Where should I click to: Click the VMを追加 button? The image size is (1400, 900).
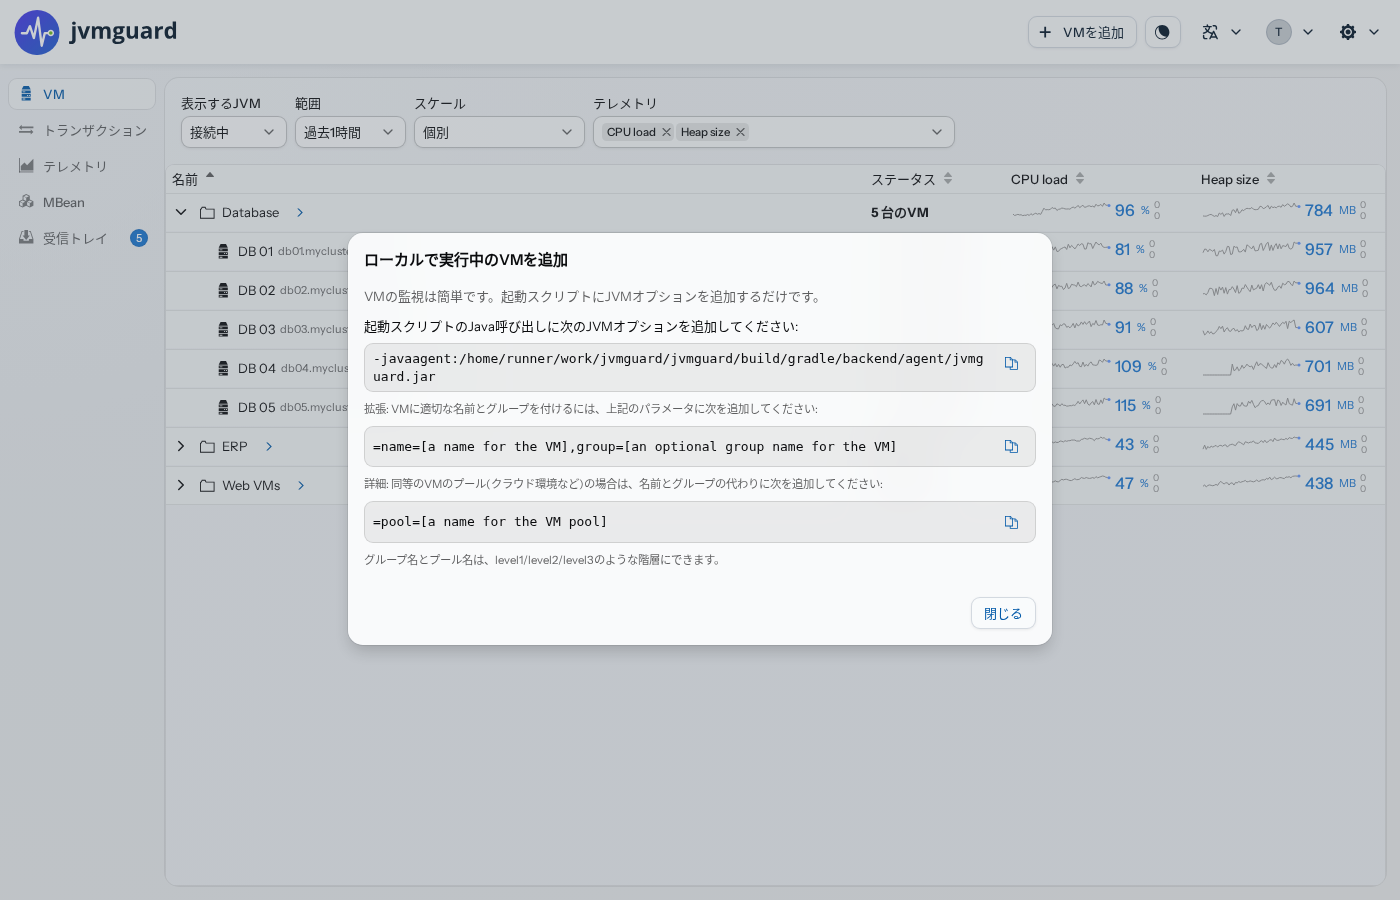1082,32
